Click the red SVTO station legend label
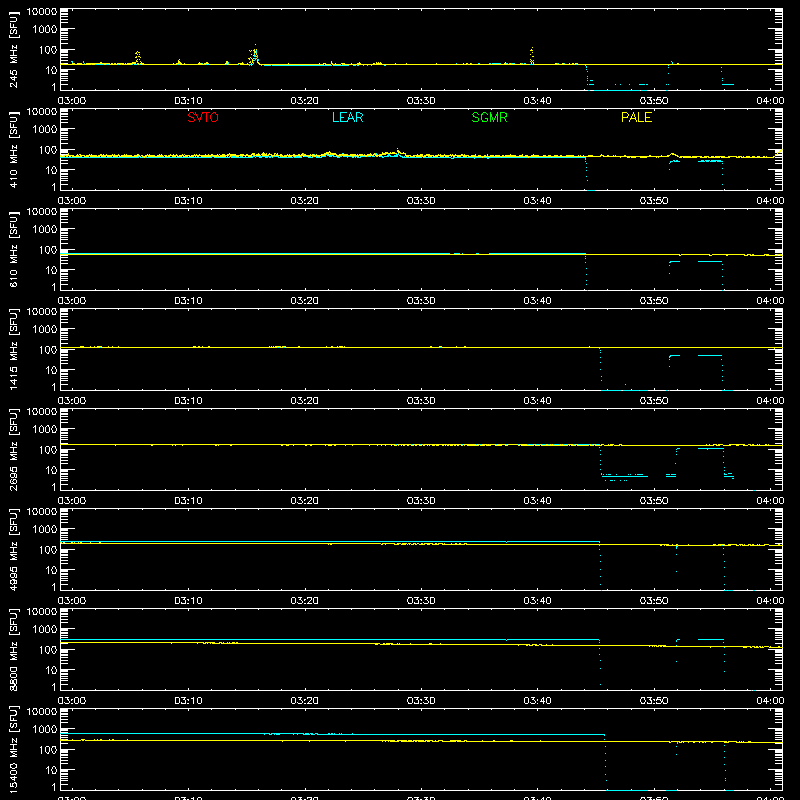800x800 pixels. point(203,117)
